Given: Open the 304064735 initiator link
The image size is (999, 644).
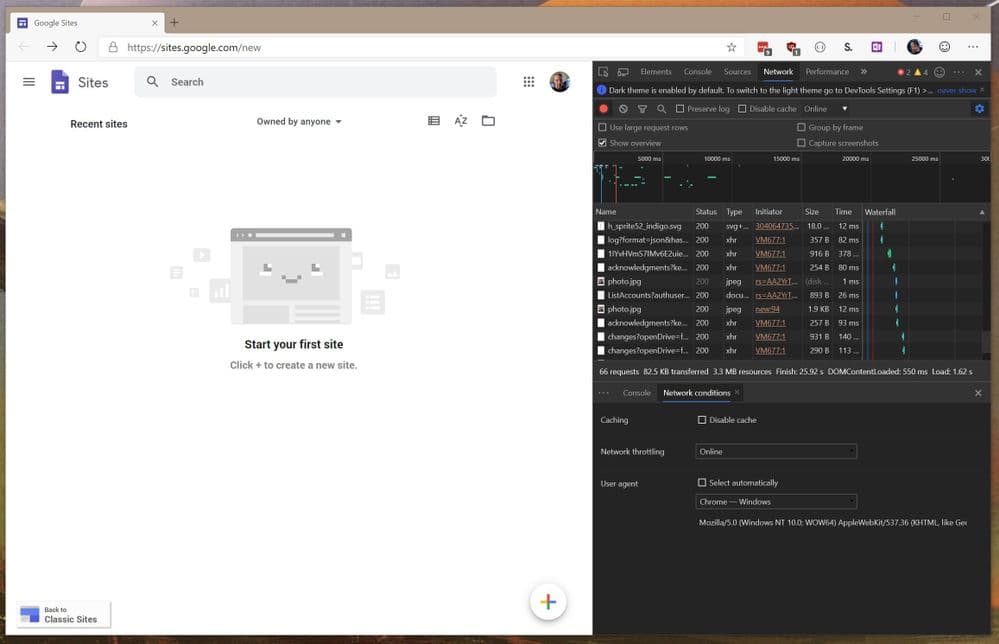Looking at the screenshot, I should point(777,226).
